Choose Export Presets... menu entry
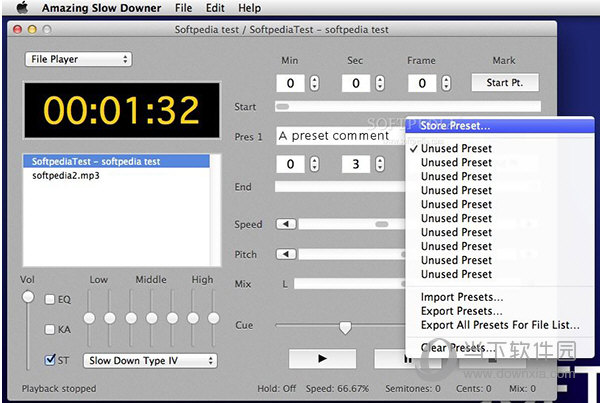Viewport: 600px width, 403px height. pos(500,311)
